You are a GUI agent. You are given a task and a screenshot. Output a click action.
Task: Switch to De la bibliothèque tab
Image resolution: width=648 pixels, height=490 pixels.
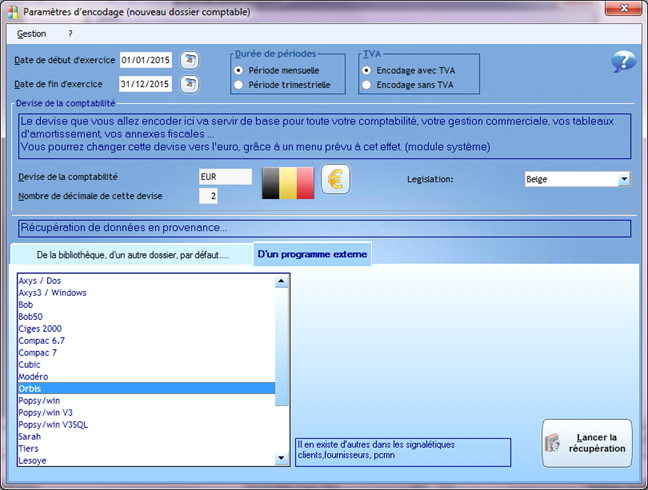click(132, 255)
